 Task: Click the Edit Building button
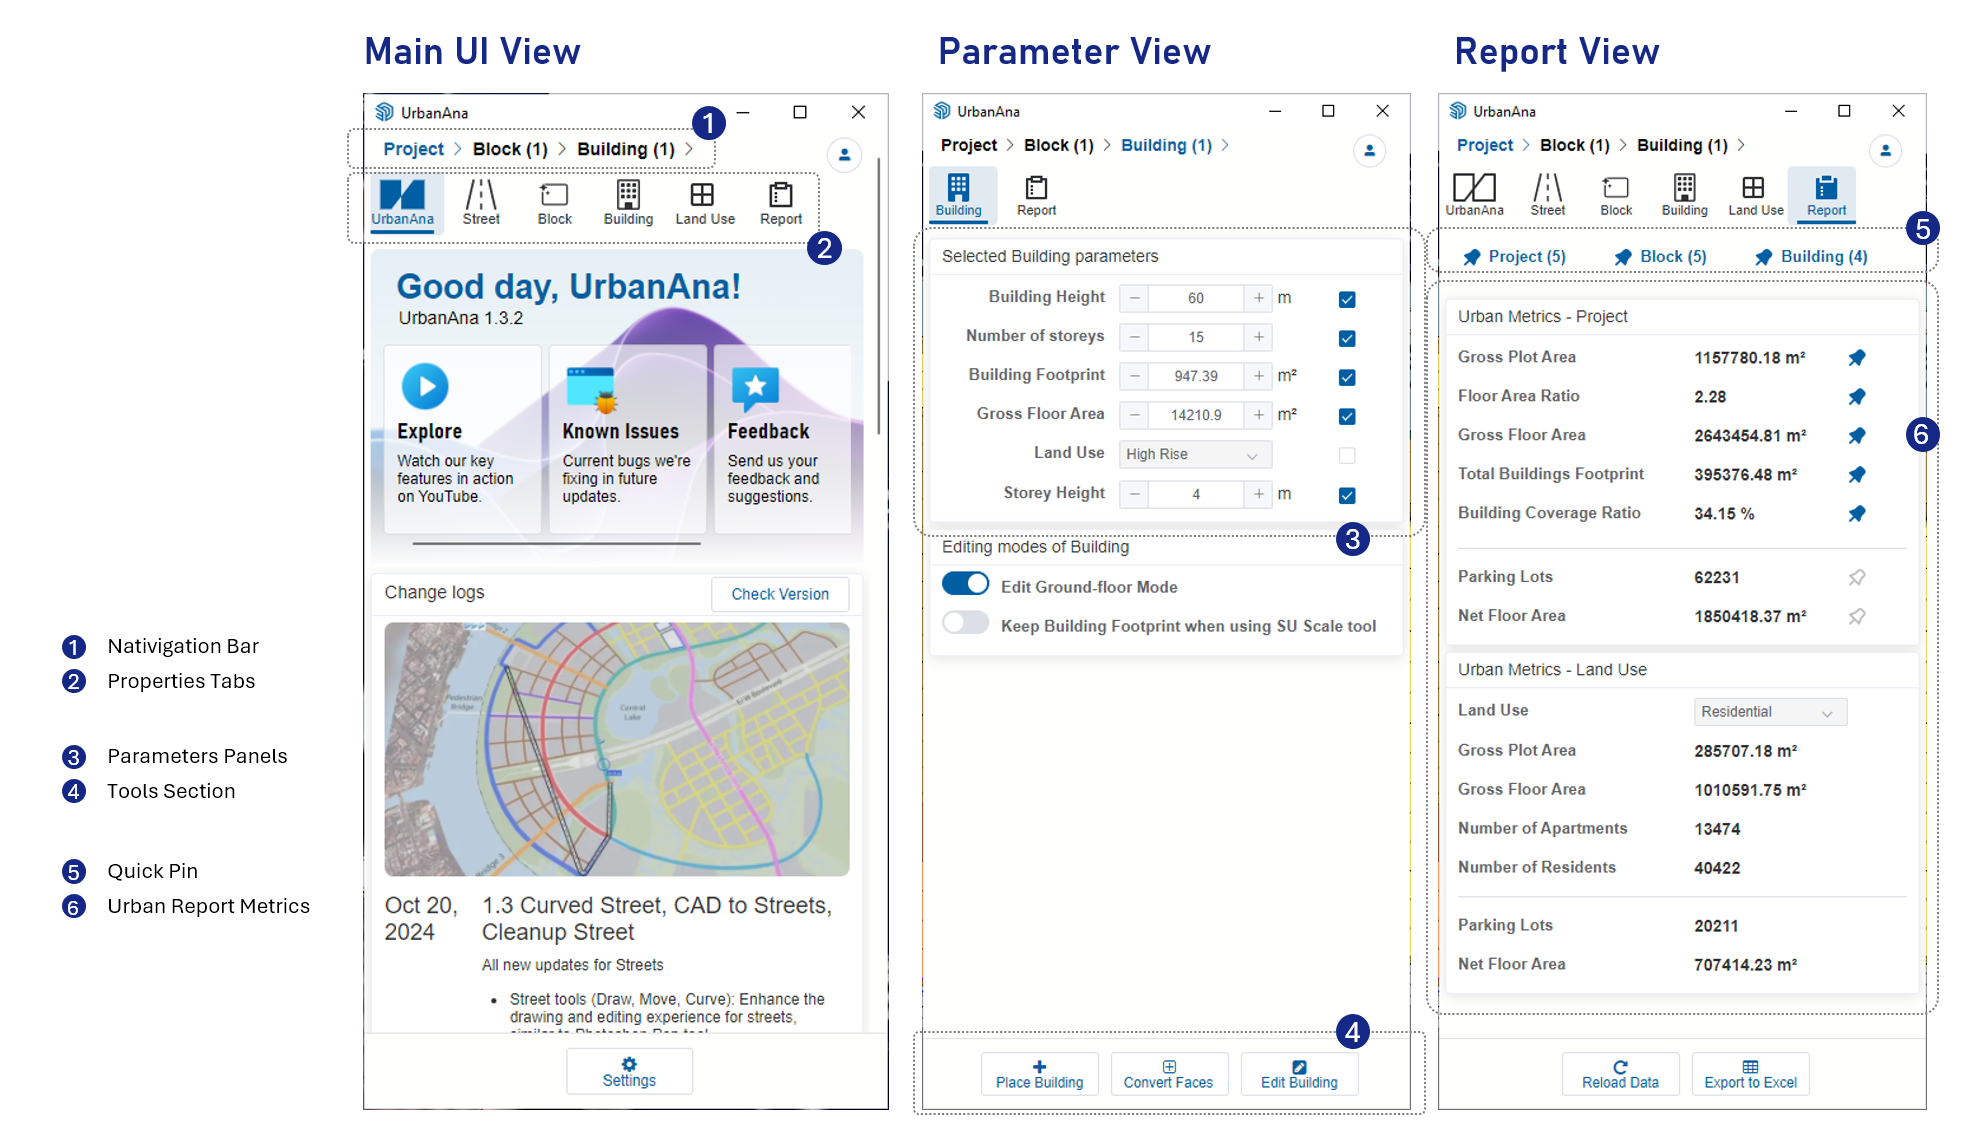(1299, 1074)
